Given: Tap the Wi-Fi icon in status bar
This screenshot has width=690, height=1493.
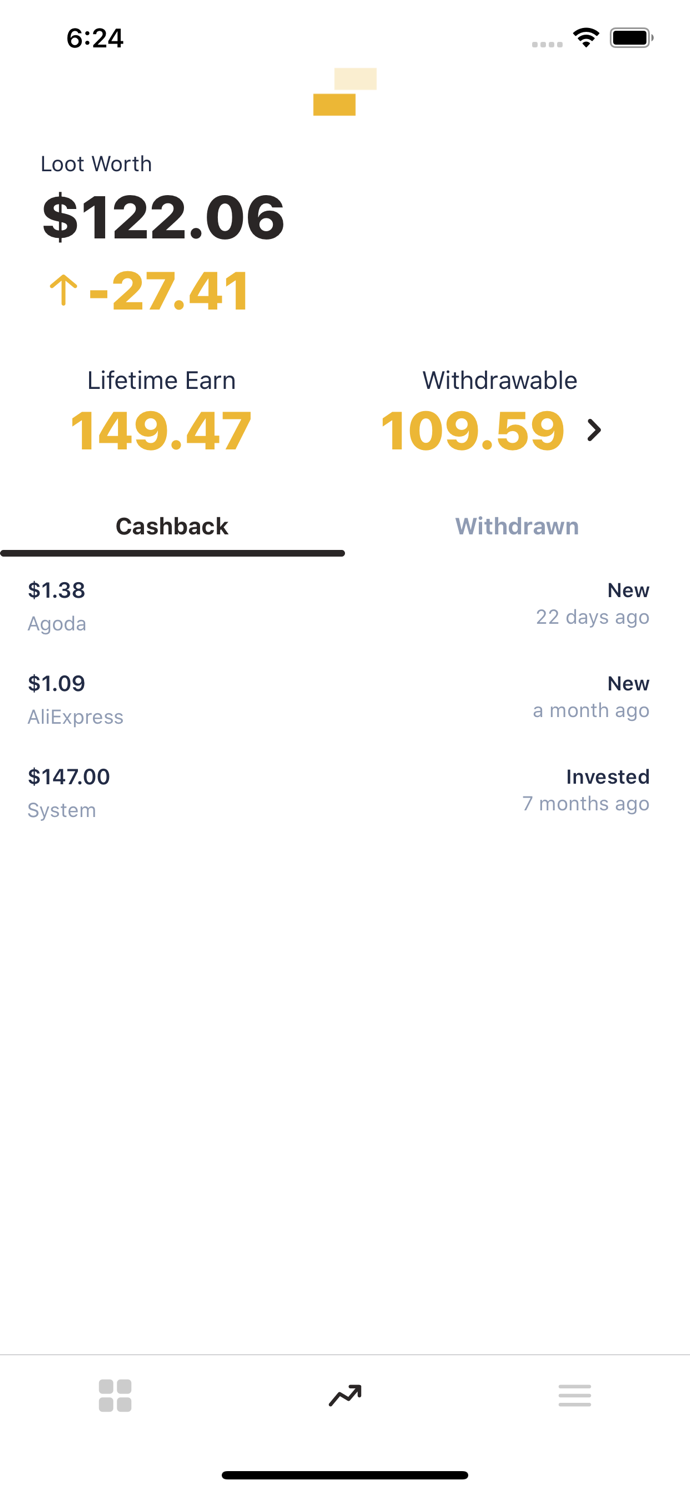Looking at the screenshot, I should click(586, 38).
